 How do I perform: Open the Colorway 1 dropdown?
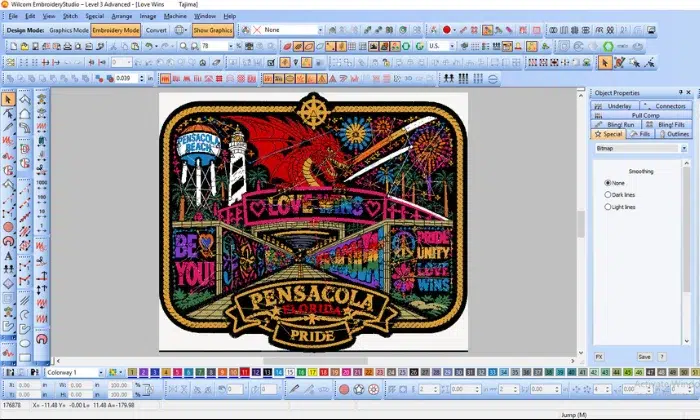101,372
